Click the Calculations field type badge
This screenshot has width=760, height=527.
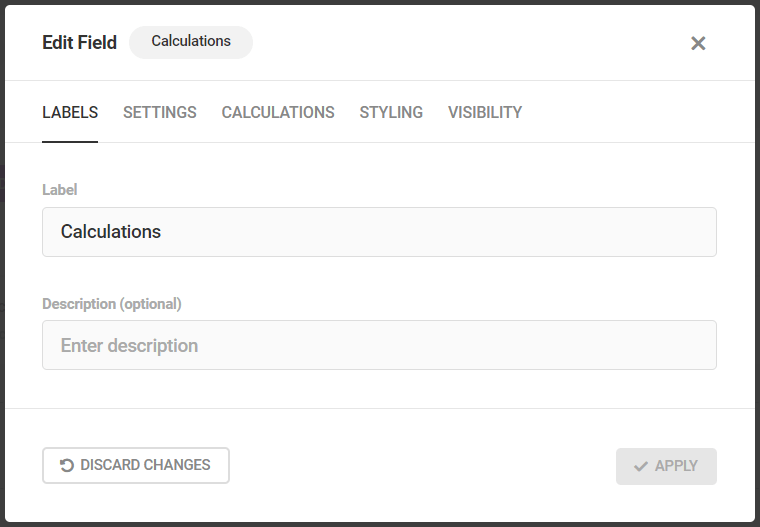(191, 42)
